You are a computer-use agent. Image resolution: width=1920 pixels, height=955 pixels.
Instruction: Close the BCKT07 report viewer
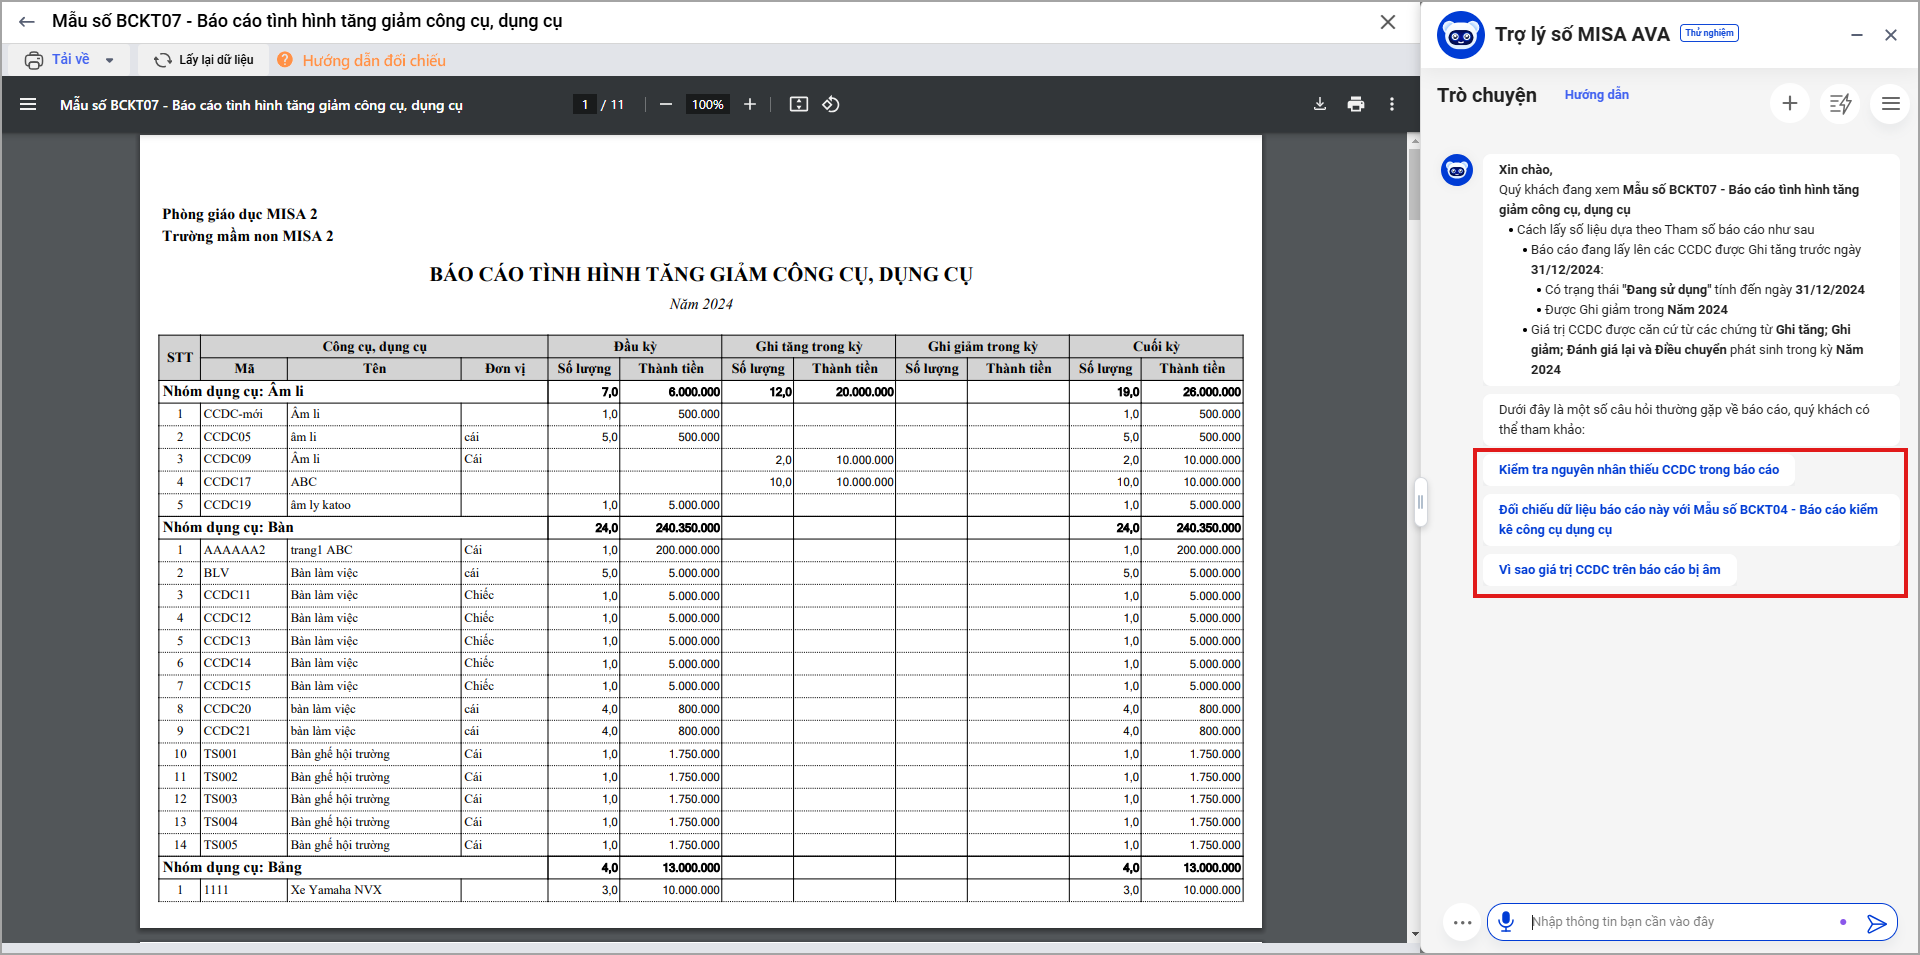(1388, 22)
